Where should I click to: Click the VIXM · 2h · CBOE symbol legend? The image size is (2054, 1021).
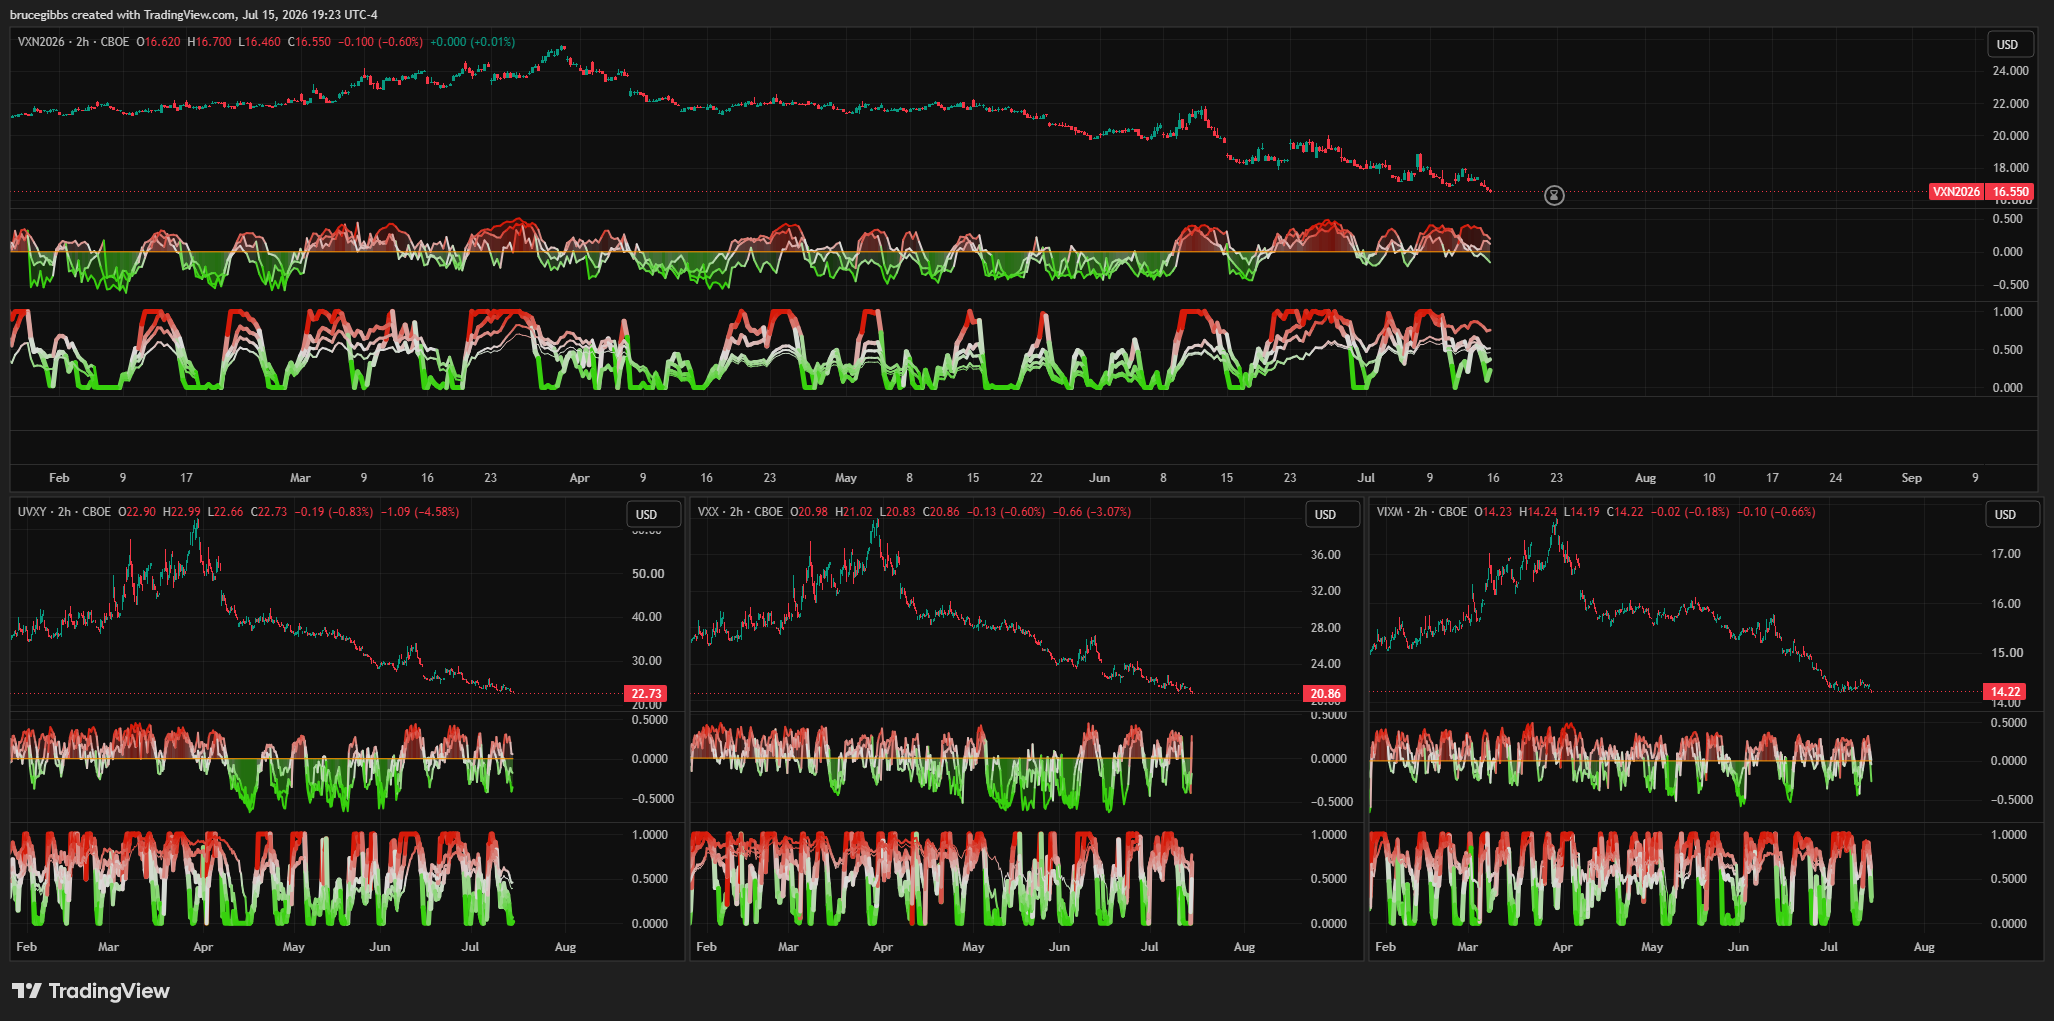click(1422, 512)
